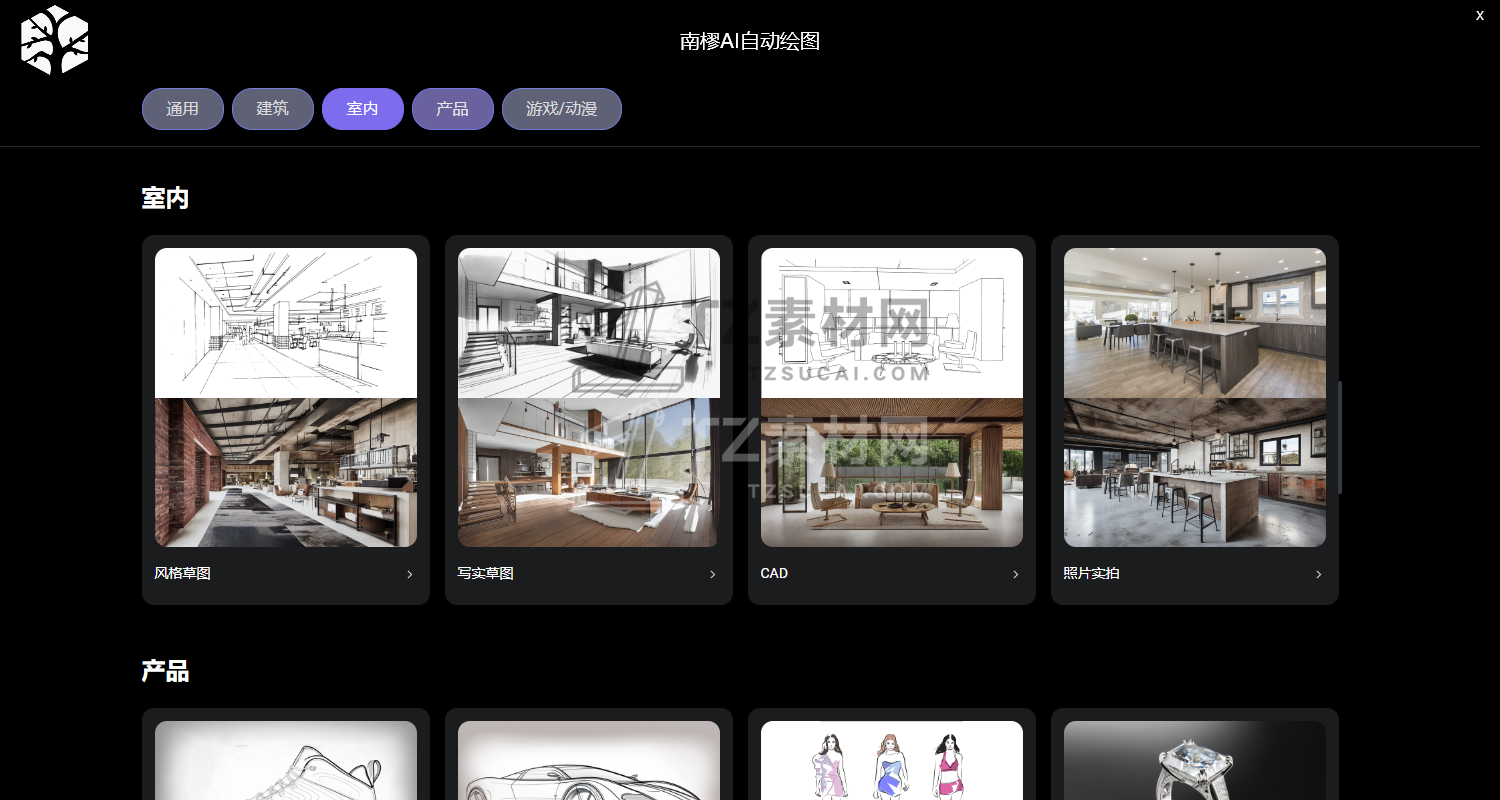
Task: Open the sneaker sketch product thumbnail
Action: tap(286, 761)
